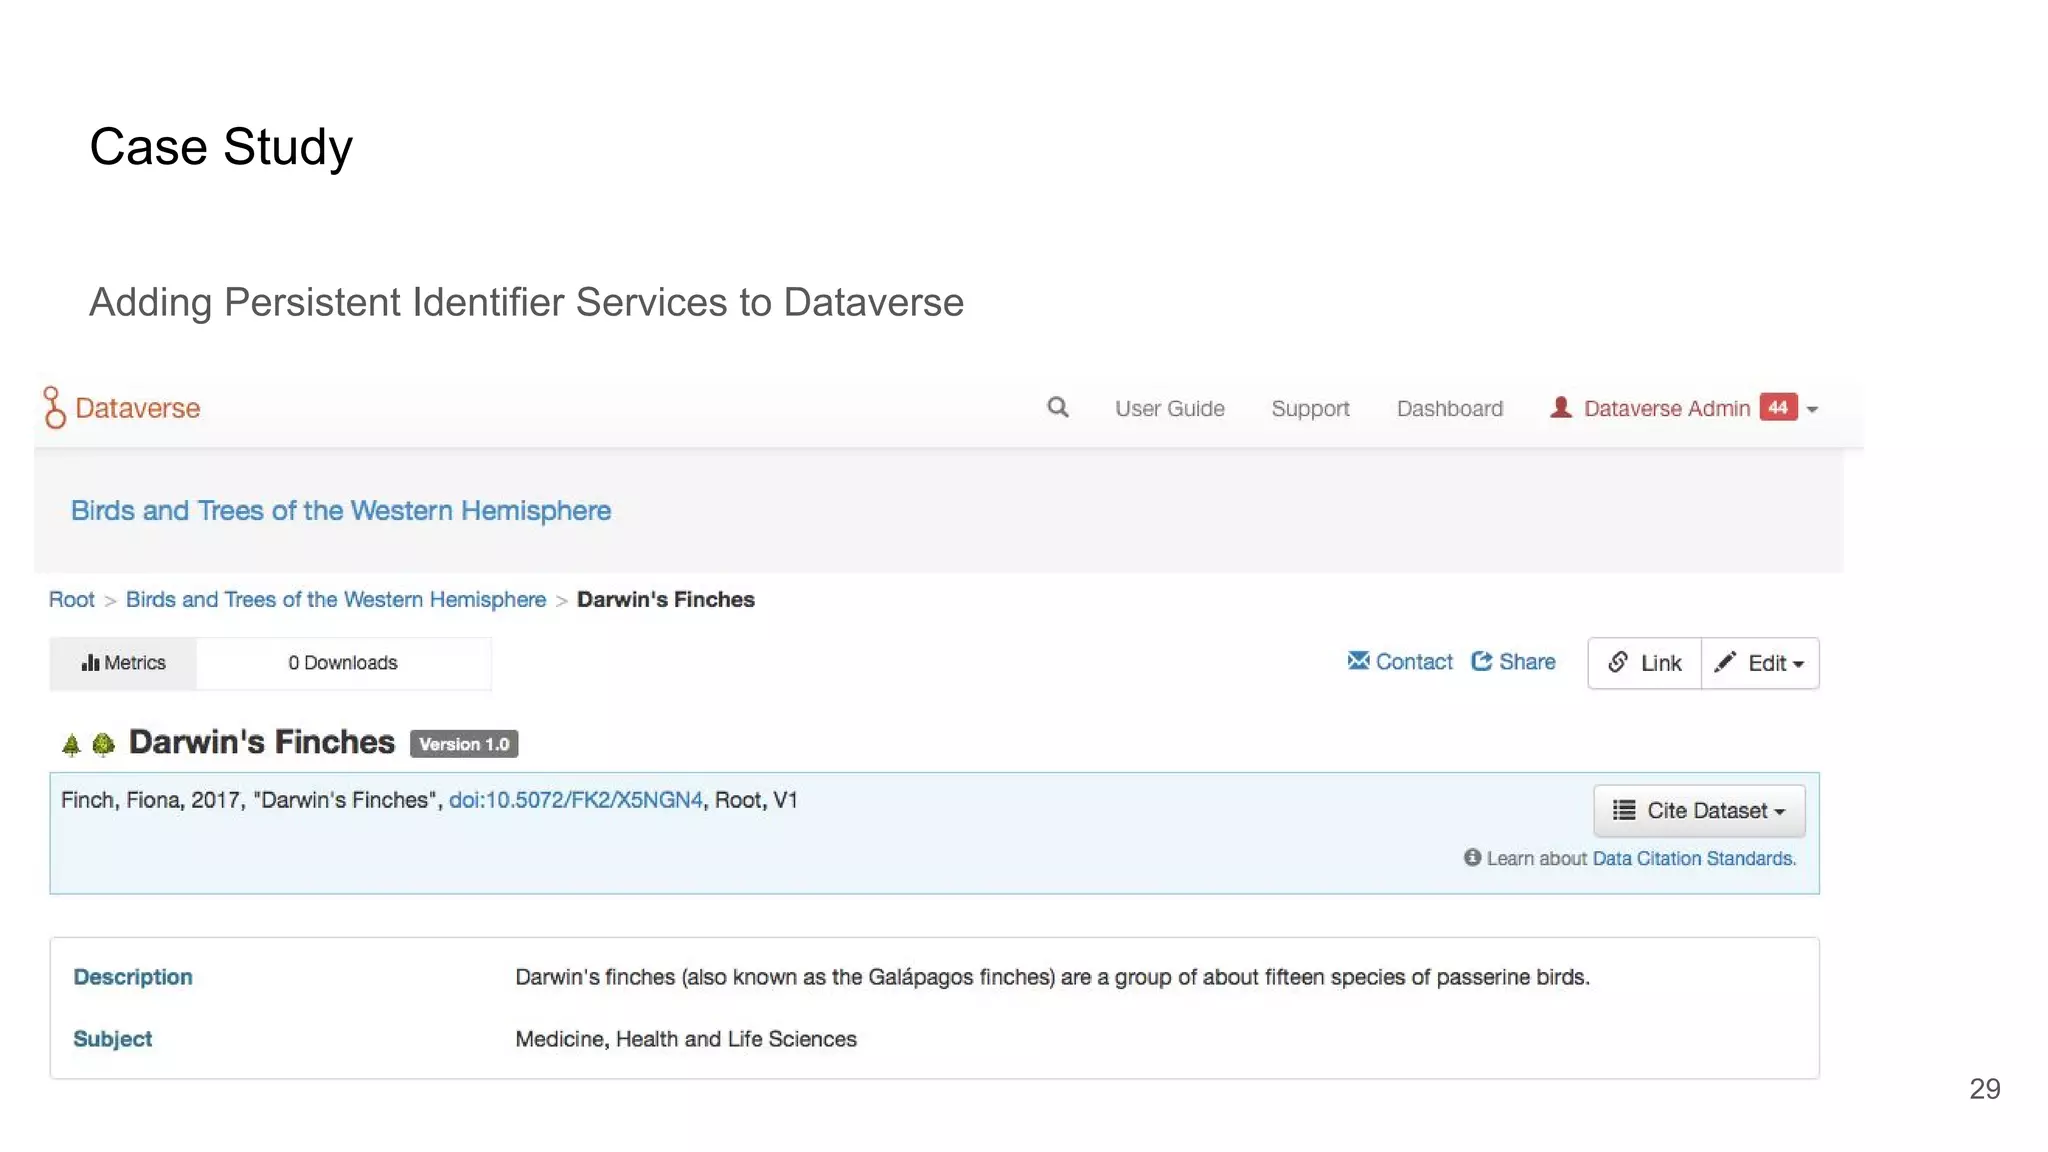2048x1152 pixels.
Task: Click the Contact envelope icon
Action: pos(1358,660)
